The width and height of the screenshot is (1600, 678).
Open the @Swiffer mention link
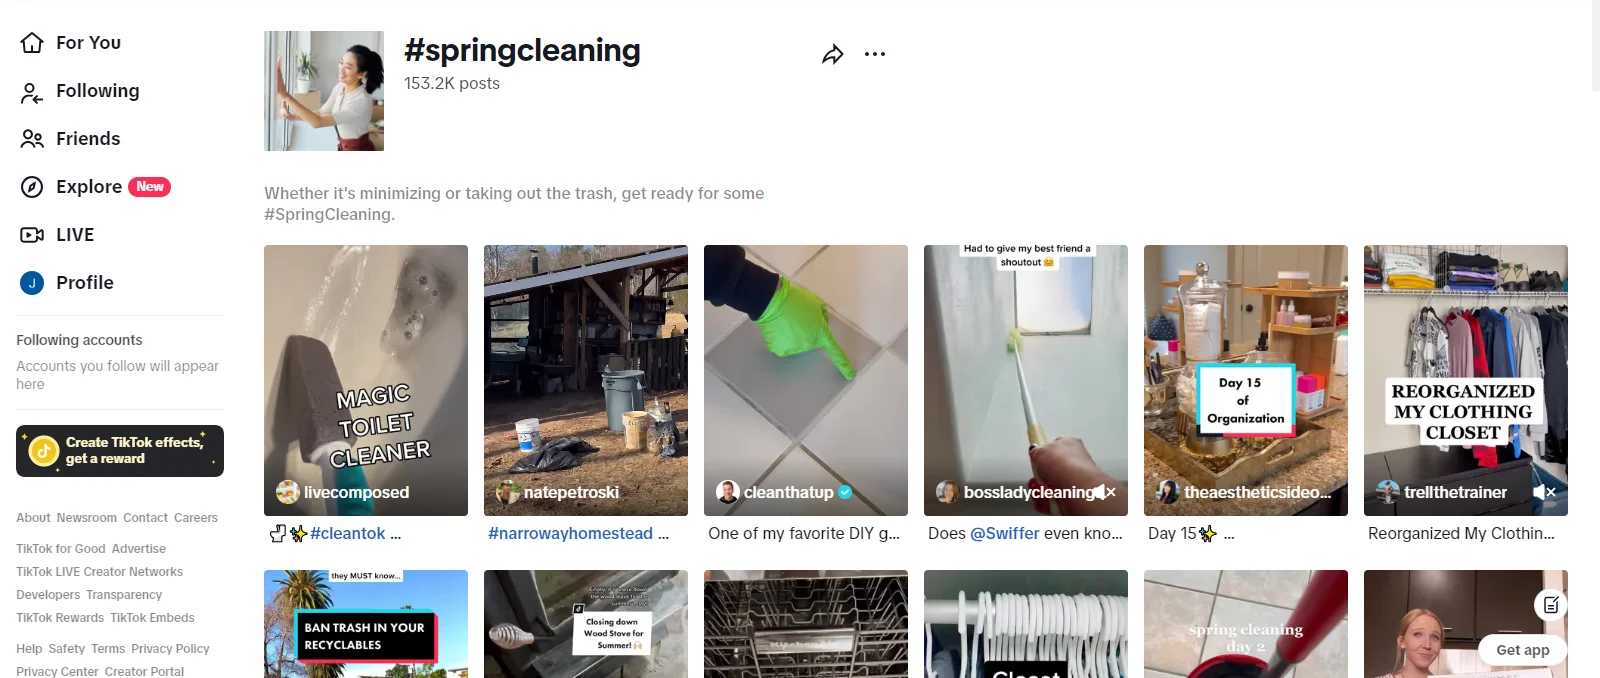1005,534
